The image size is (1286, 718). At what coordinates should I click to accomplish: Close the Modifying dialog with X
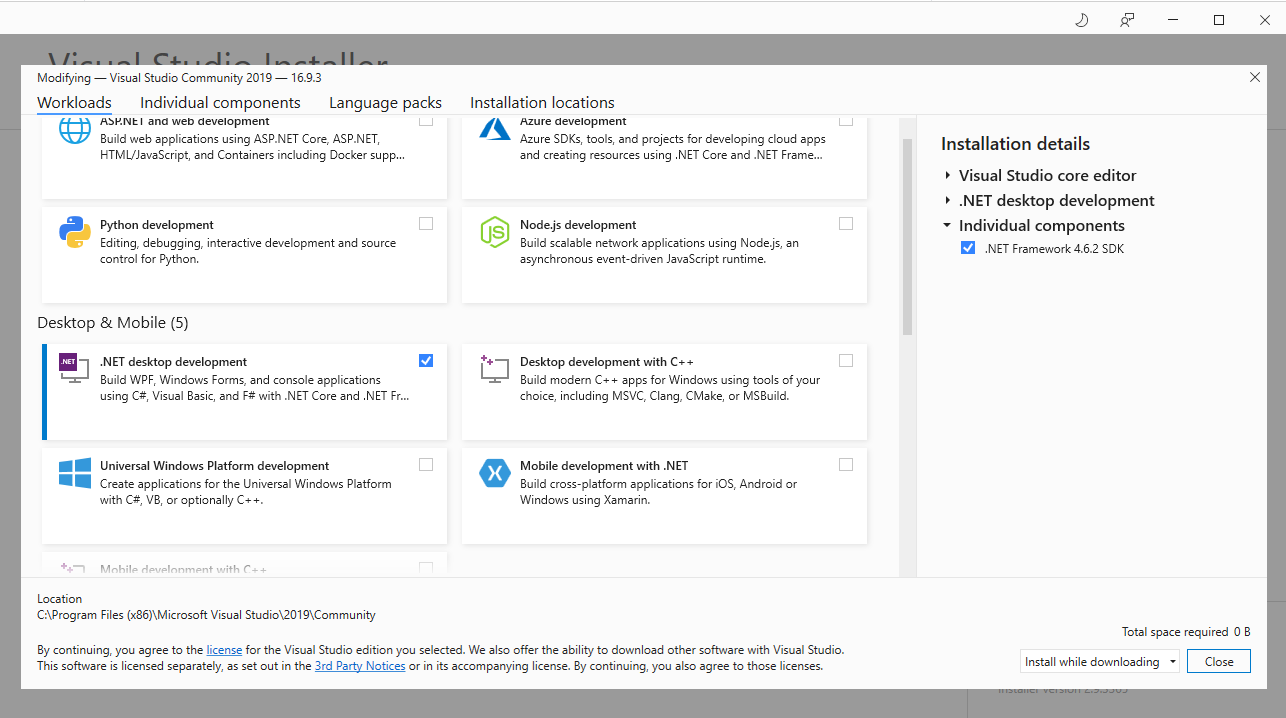pyautogui.click(x=1255, y=77)
